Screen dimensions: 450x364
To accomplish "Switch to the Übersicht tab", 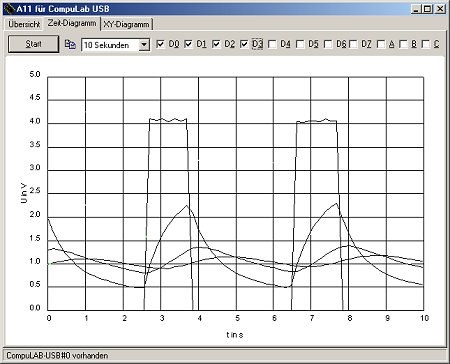I will tap(24, 24).
